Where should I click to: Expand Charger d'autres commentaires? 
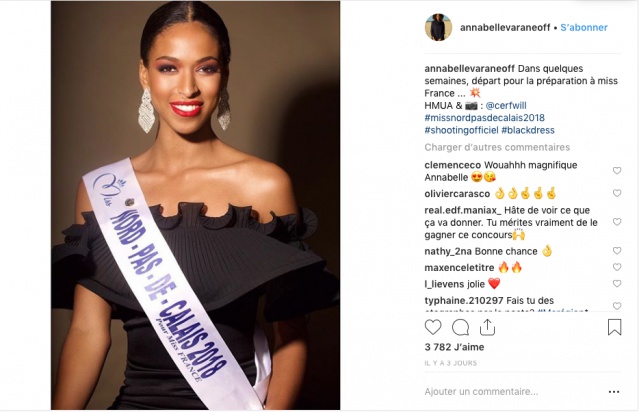coord(497,147)
